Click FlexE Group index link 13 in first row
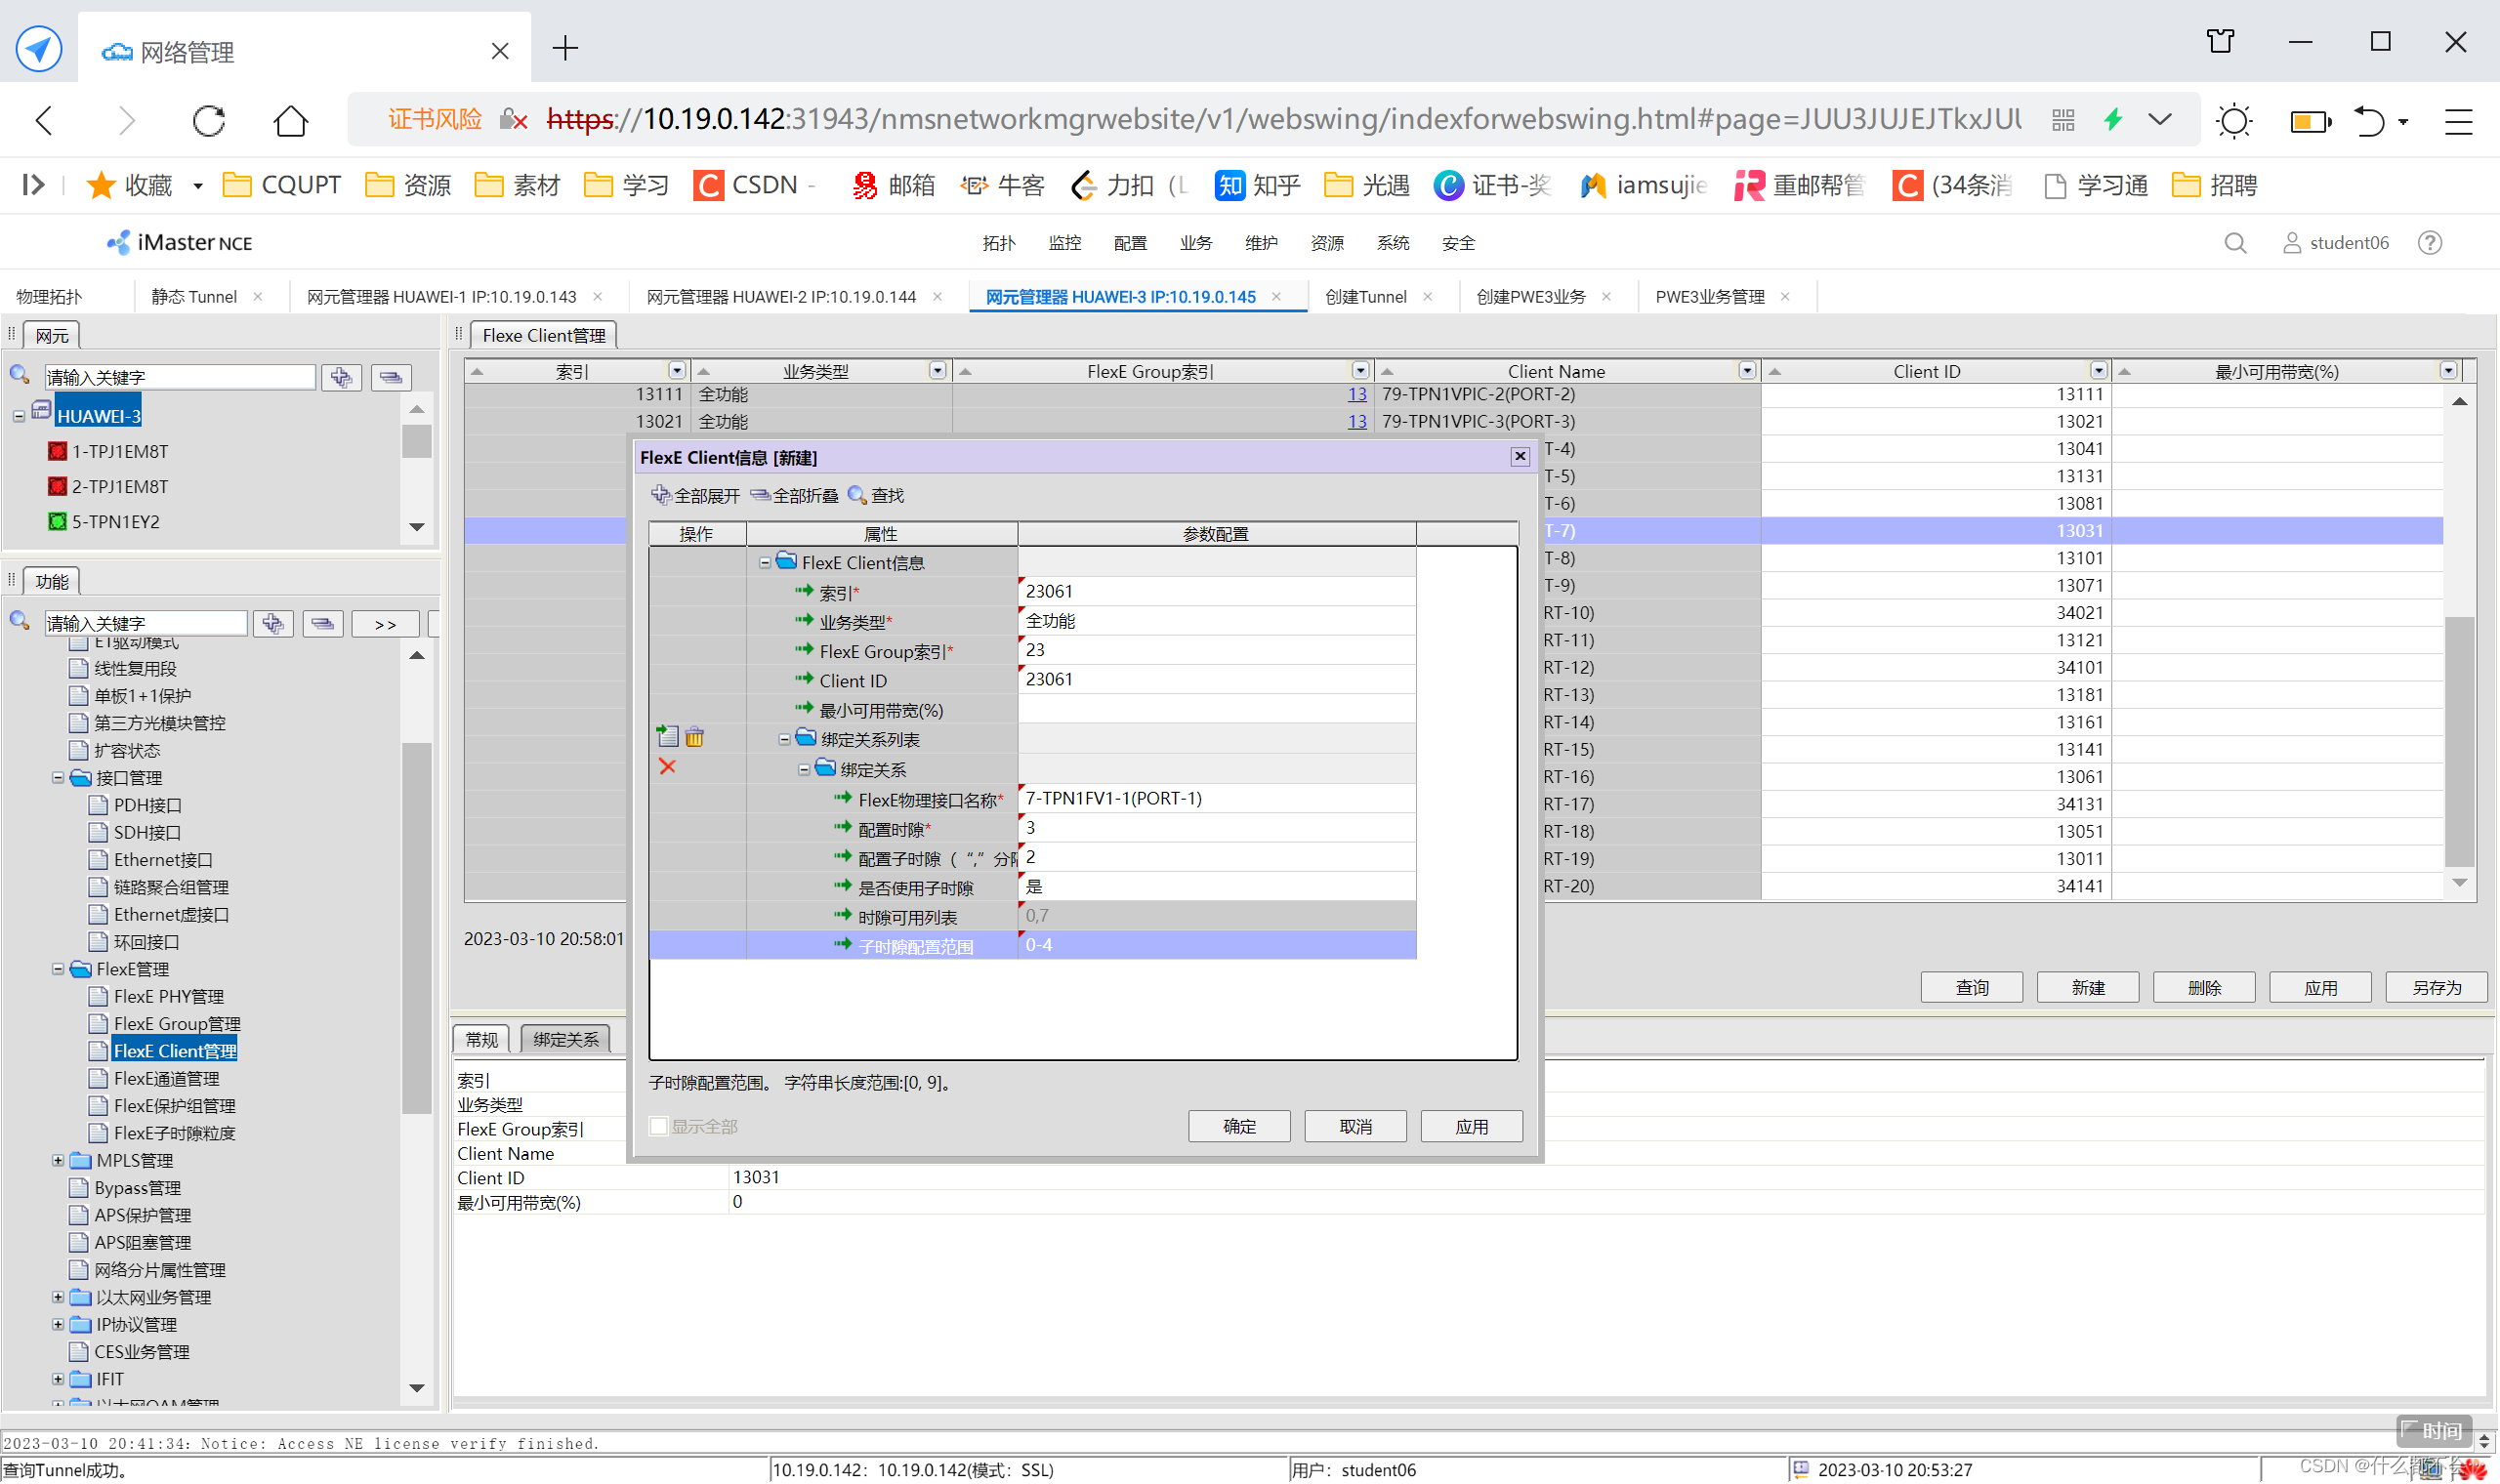The height and width of the screenshot is (1484, 2500). click(1357, 394)
